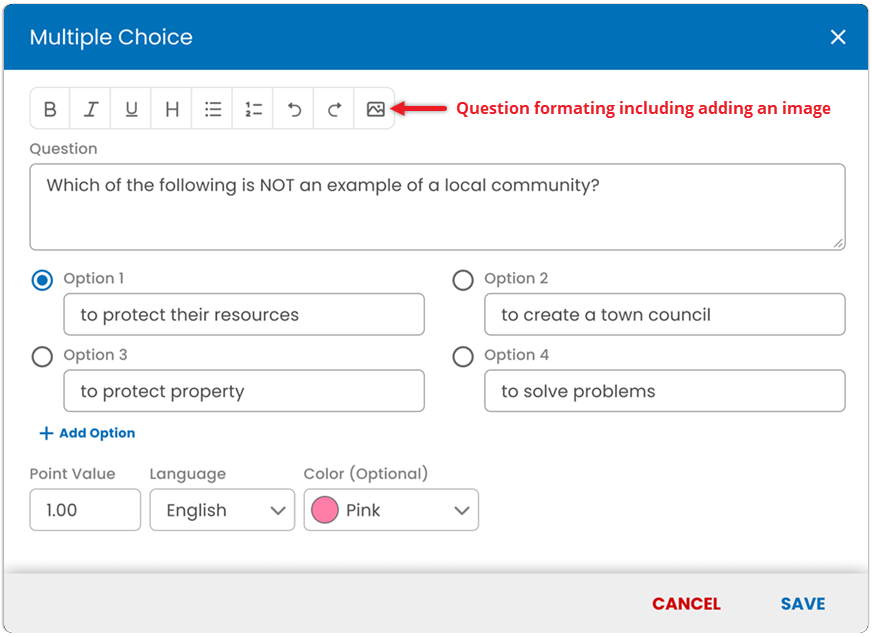Viewport: 872px width, 637px height.
Task: Save the multiple choice question
Action: coord(802,604)
